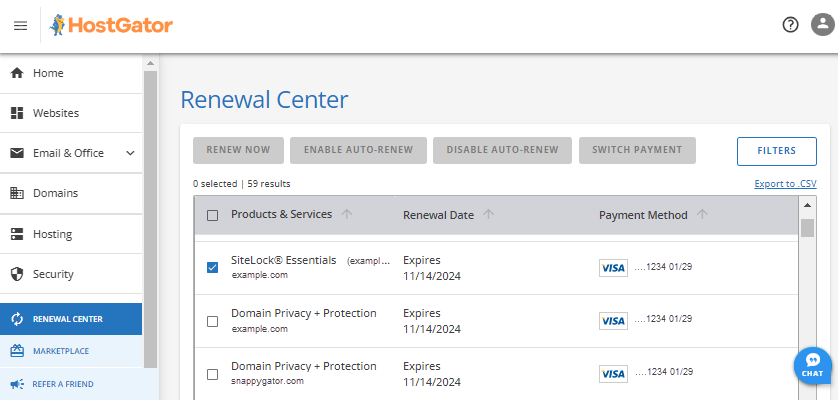Check Domain Privacy example.com checkbox
Image resolution: width=838 pixels, height=400 pixels.
(212, 321)
